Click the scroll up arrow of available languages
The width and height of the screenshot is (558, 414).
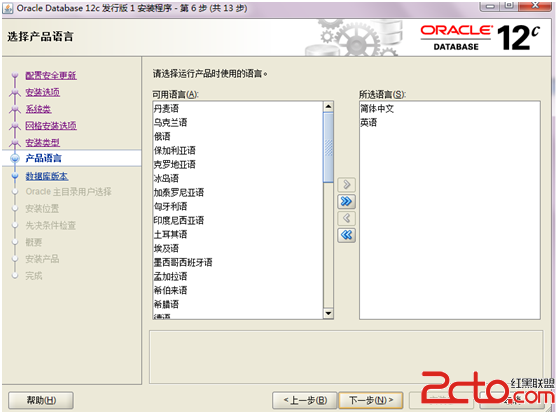[x=328, y=106]
